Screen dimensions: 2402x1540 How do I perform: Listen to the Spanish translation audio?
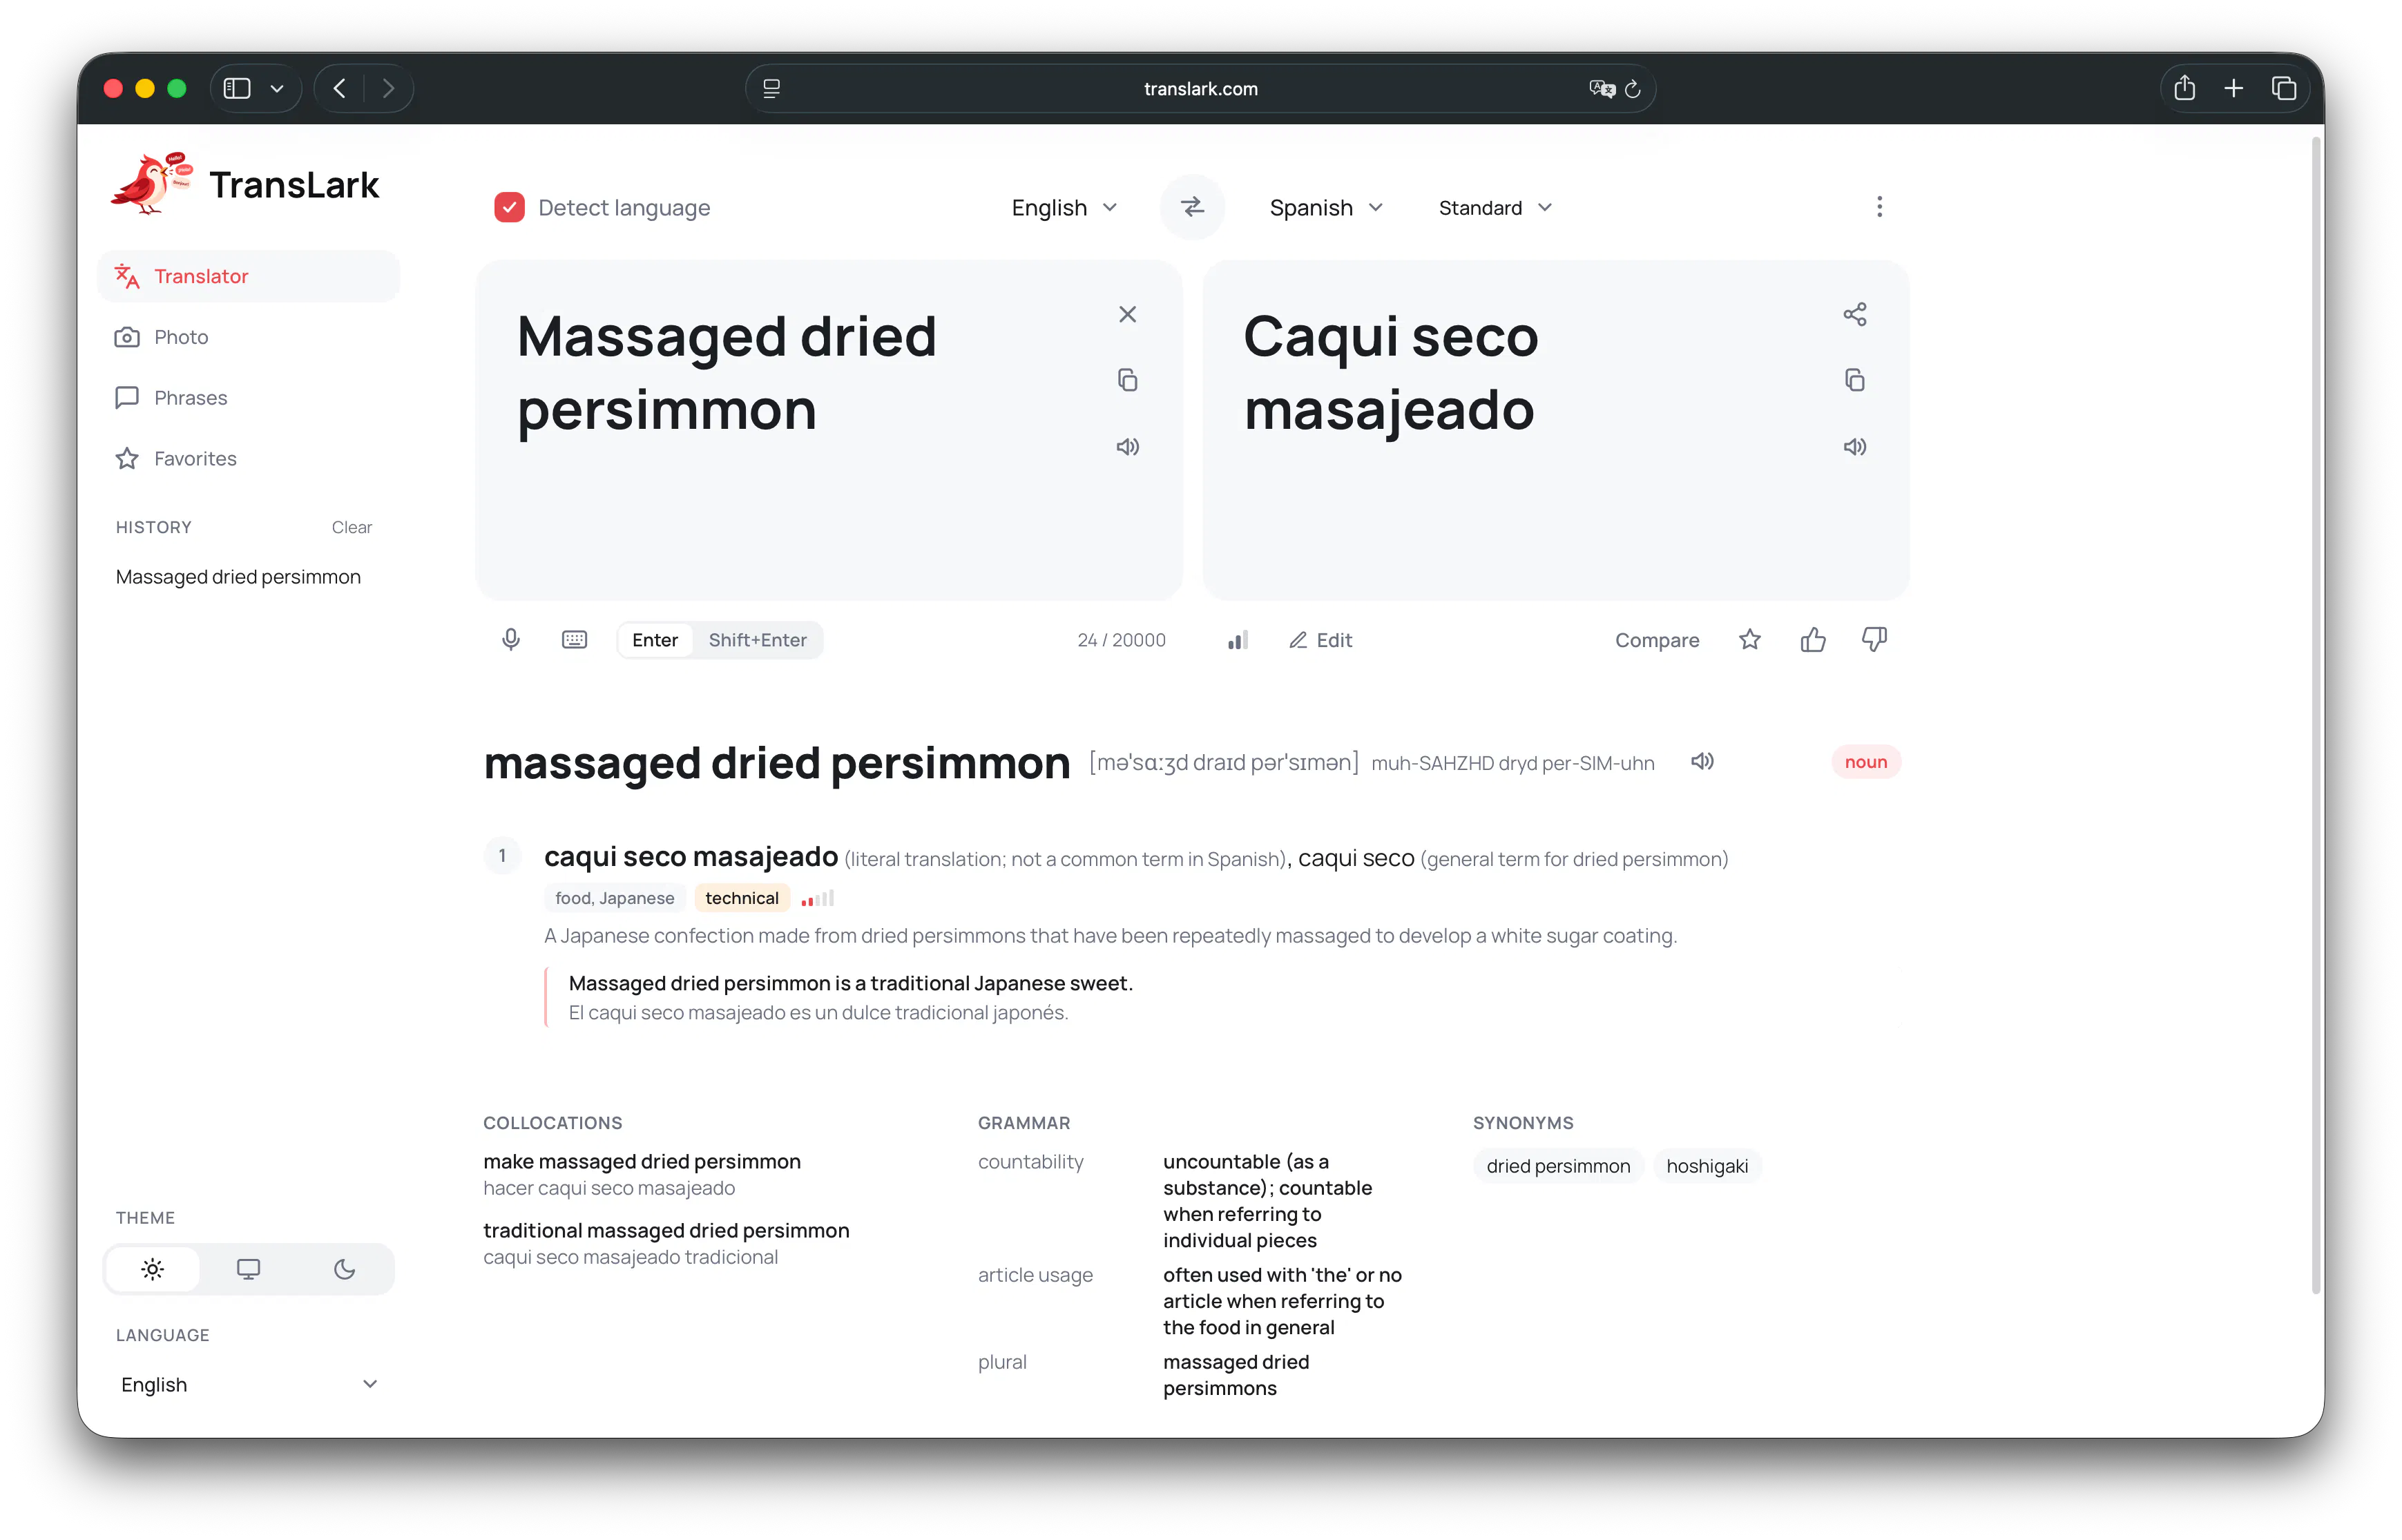[x=1854, y=446]
